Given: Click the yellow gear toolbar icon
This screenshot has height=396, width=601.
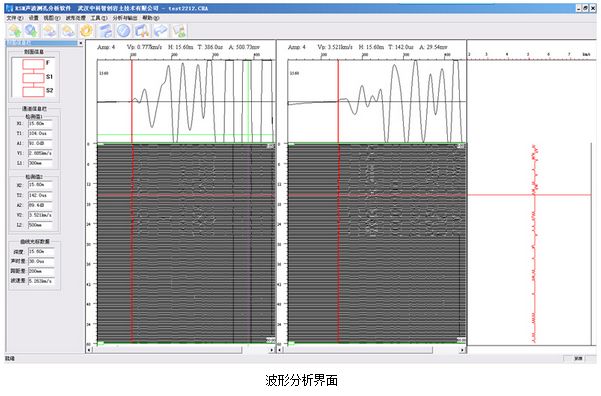Looking at the screenshot, I should click(x=86, y=31).
